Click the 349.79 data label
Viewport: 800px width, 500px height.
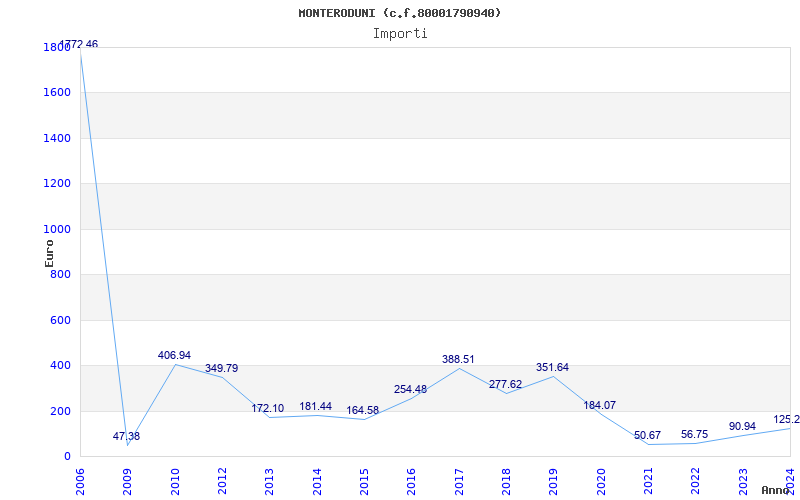[x=221, y=368]
